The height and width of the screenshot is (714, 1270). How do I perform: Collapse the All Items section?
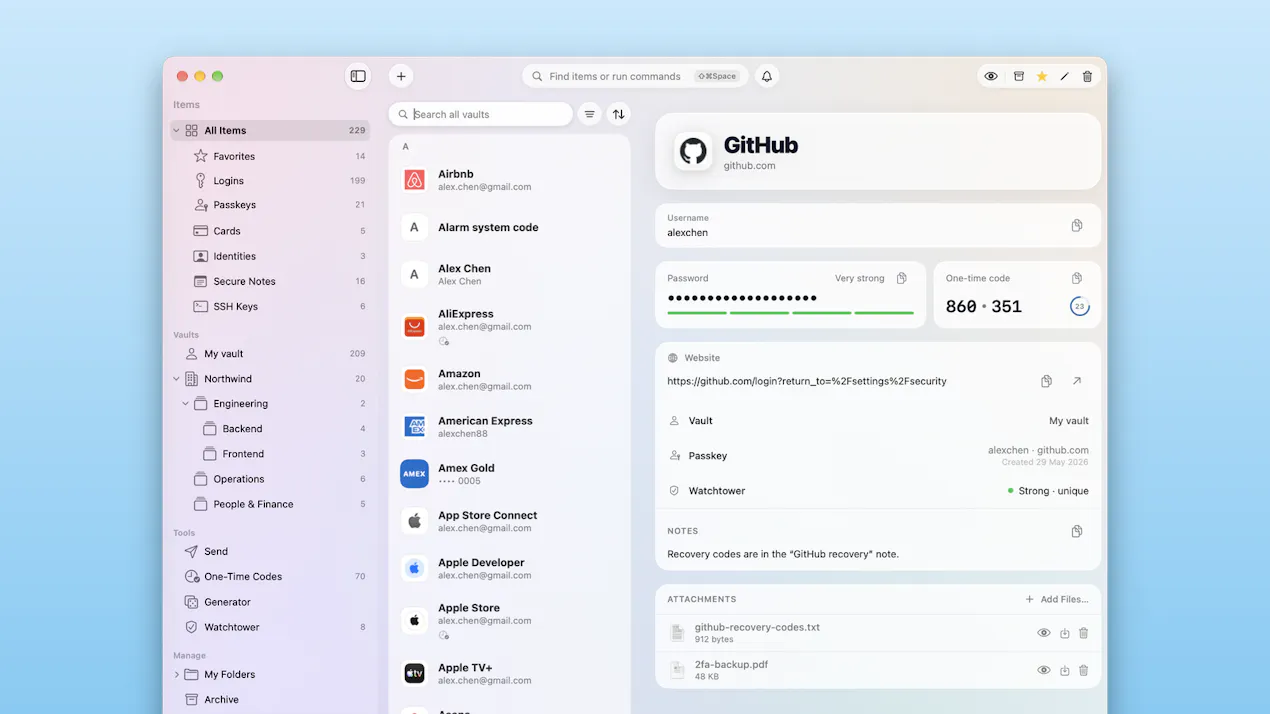(x=176, y=130)
